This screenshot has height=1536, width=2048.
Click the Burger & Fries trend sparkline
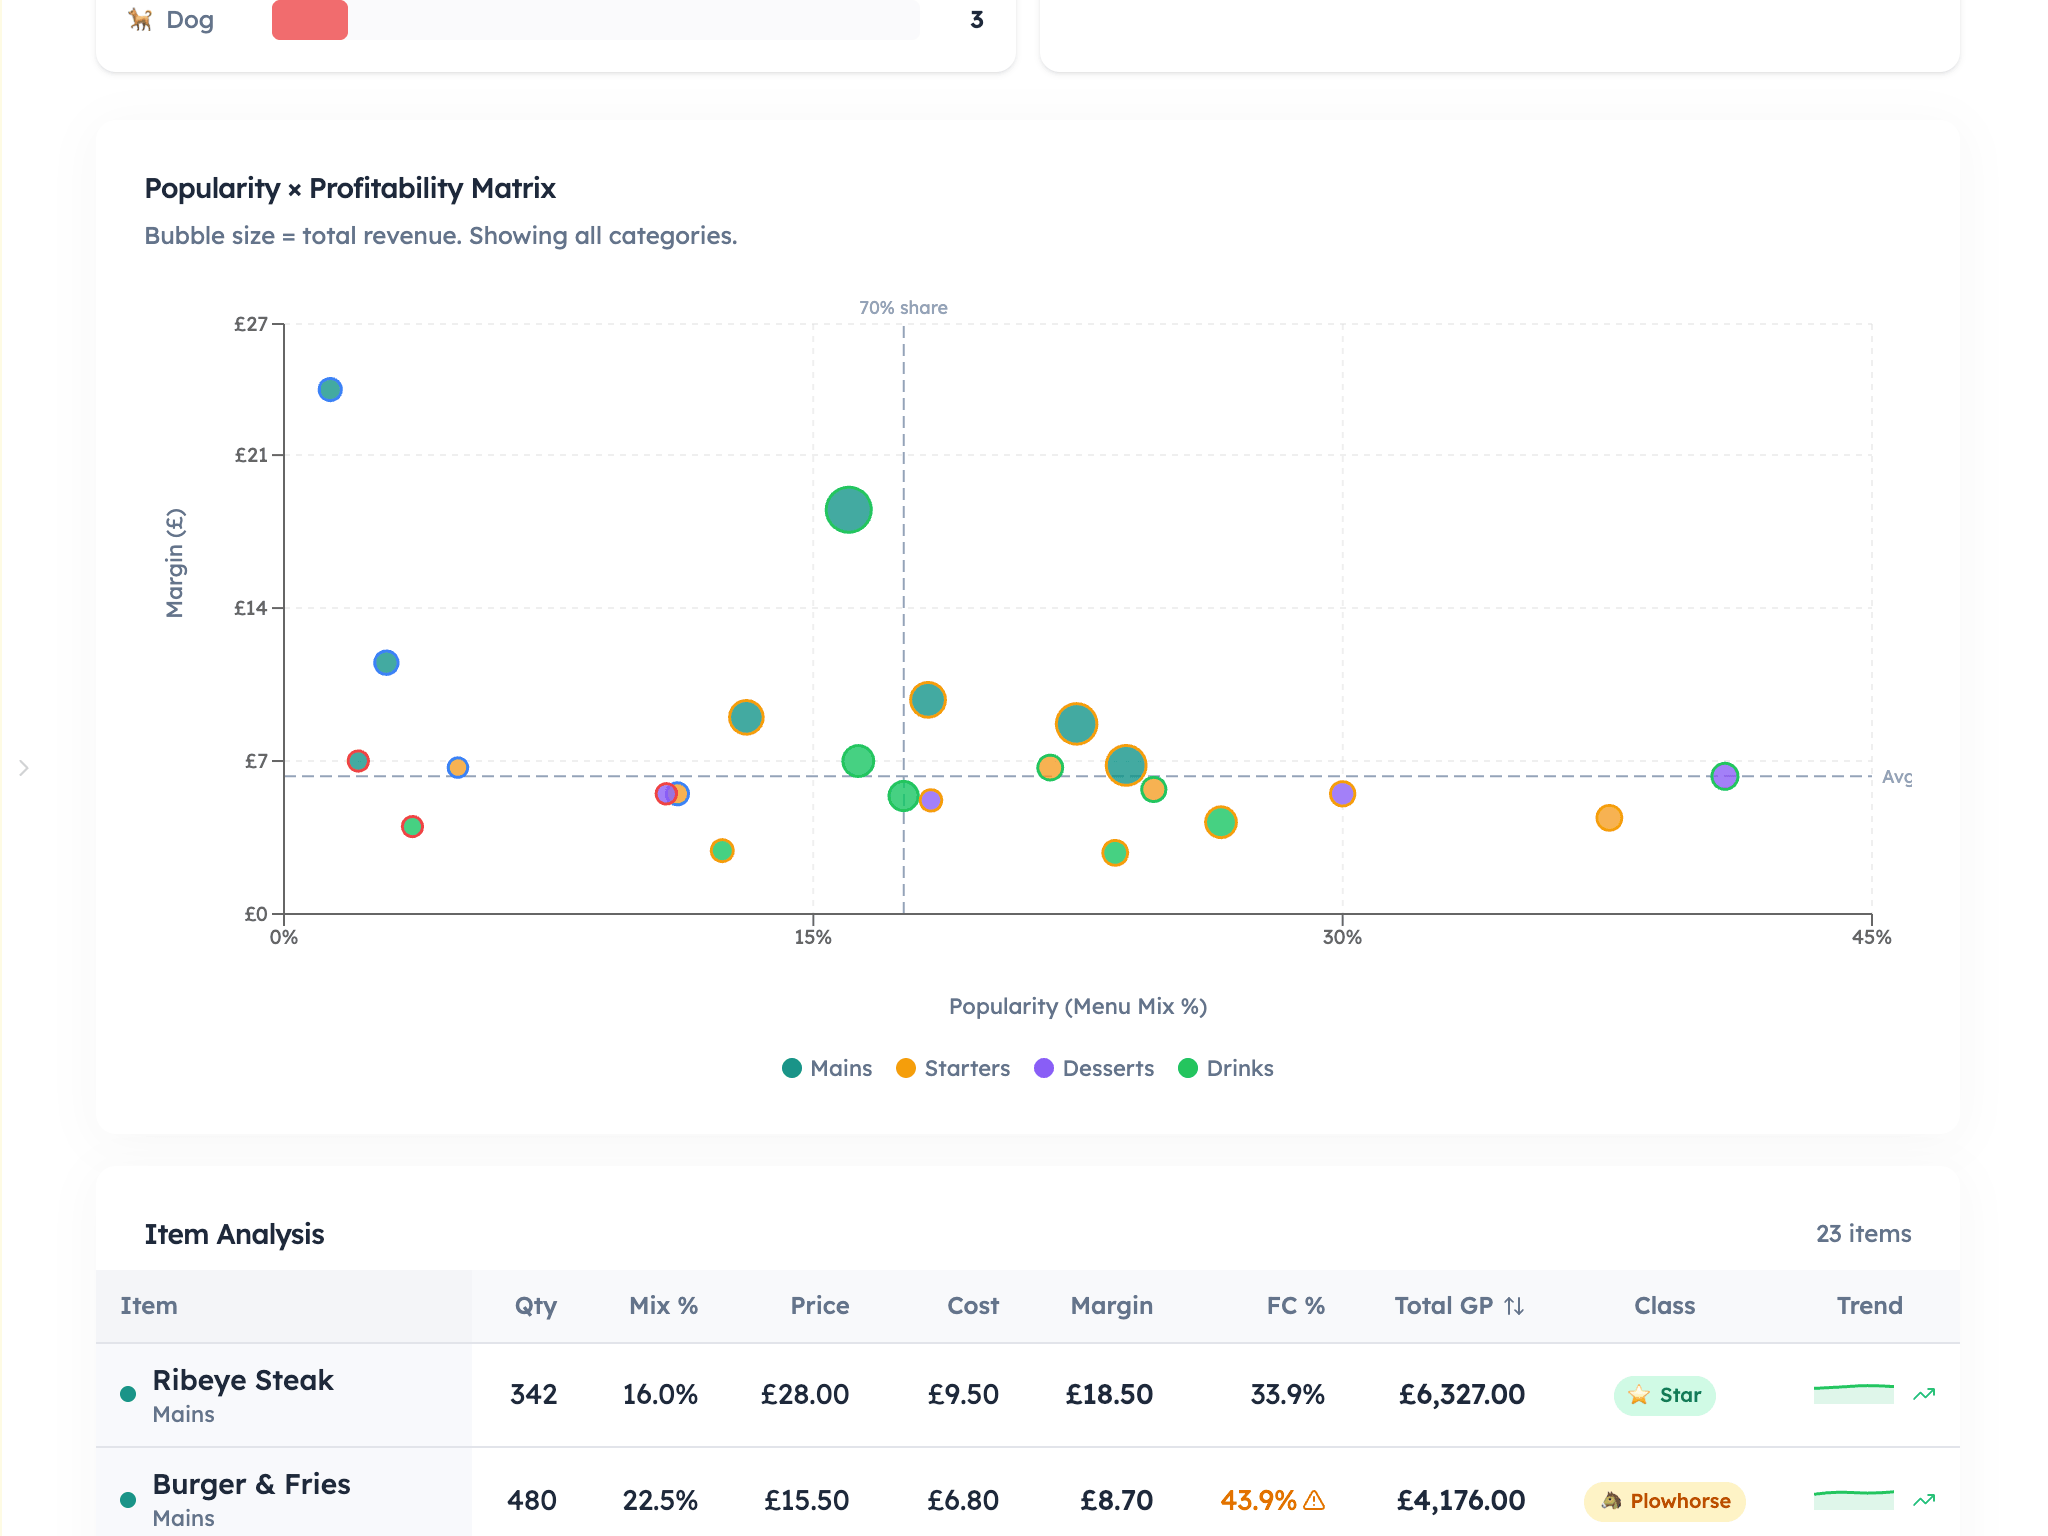coord(1854,1499)
